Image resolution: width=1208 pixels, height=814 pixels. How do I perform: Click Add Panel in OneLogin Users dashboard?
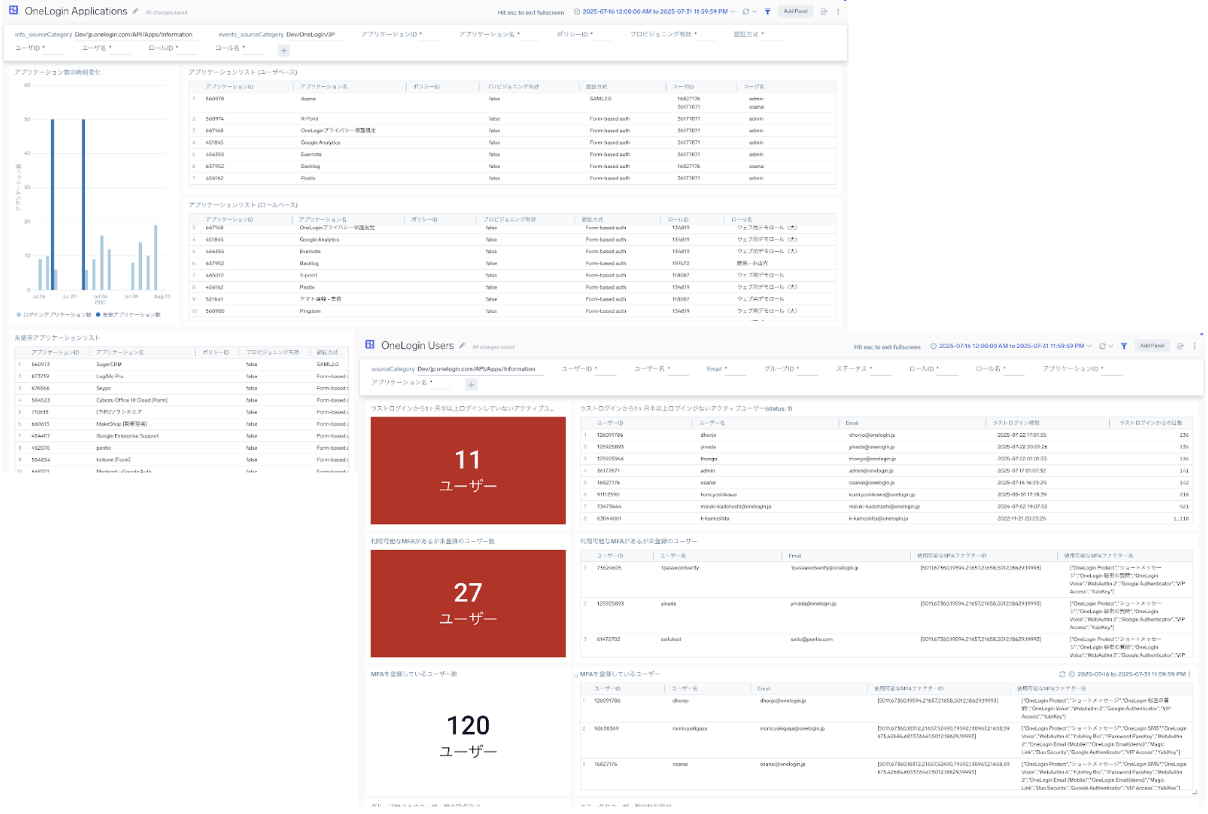coord(1153,346)
